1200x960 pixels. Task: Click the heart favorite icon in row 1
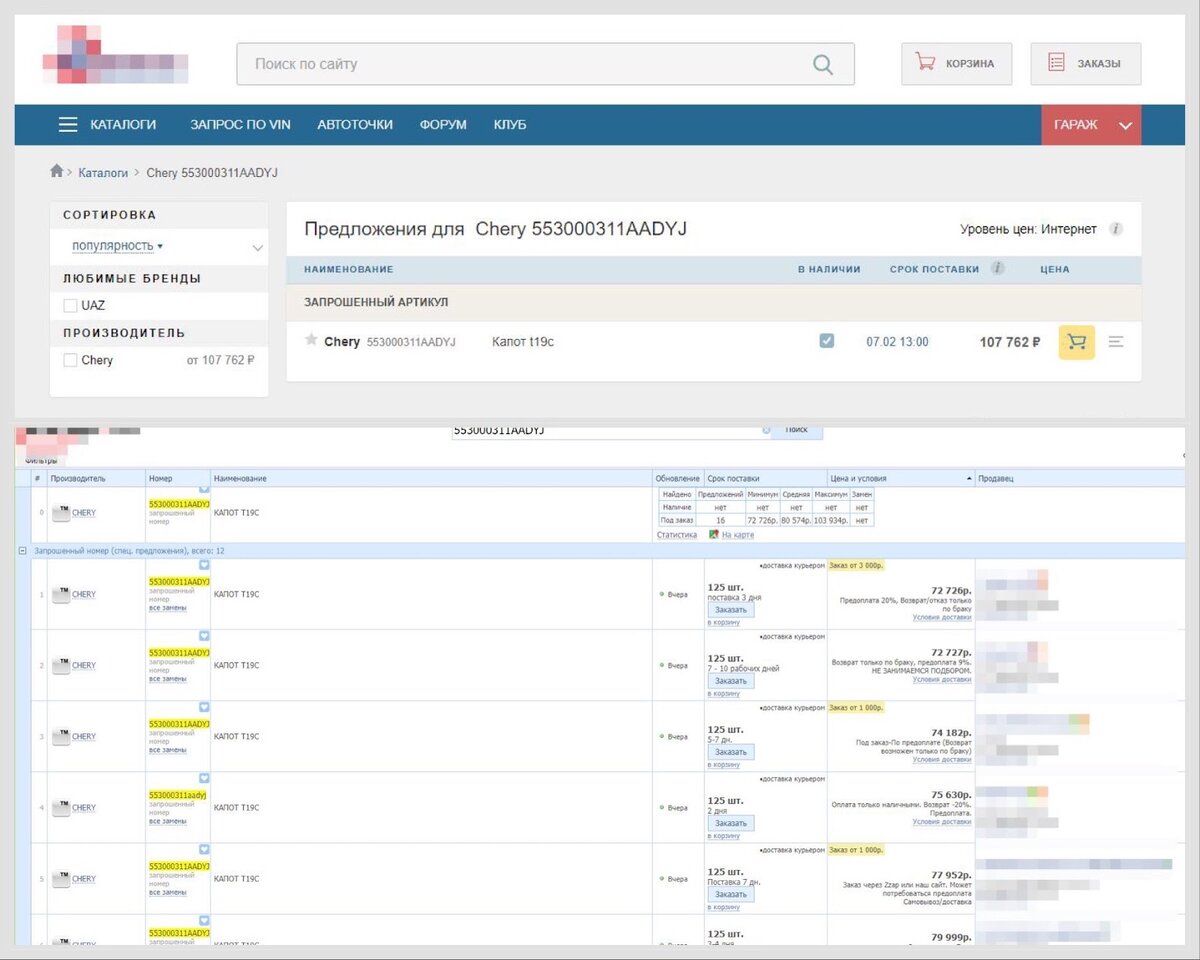(204, 565)
